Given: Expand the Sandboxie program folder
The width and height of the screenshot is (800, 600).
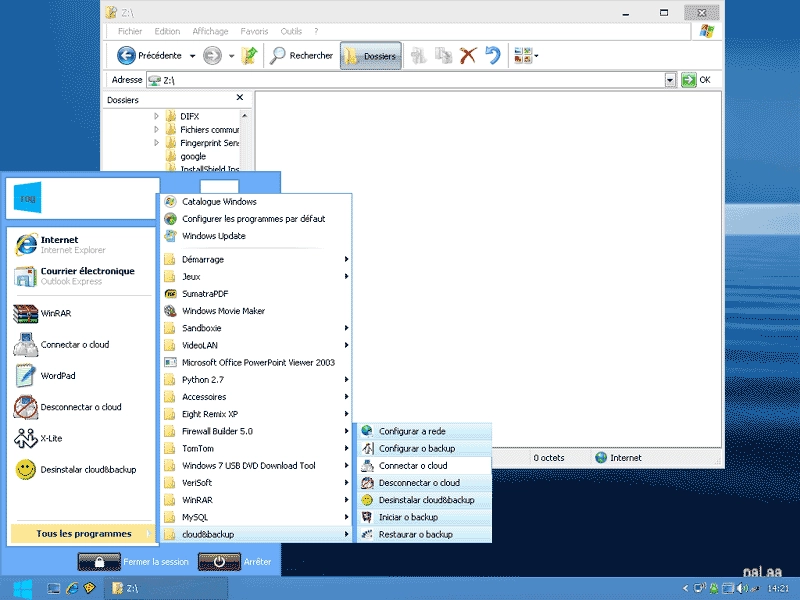Looking at the screenshot, I should click(x=256, y=328).
